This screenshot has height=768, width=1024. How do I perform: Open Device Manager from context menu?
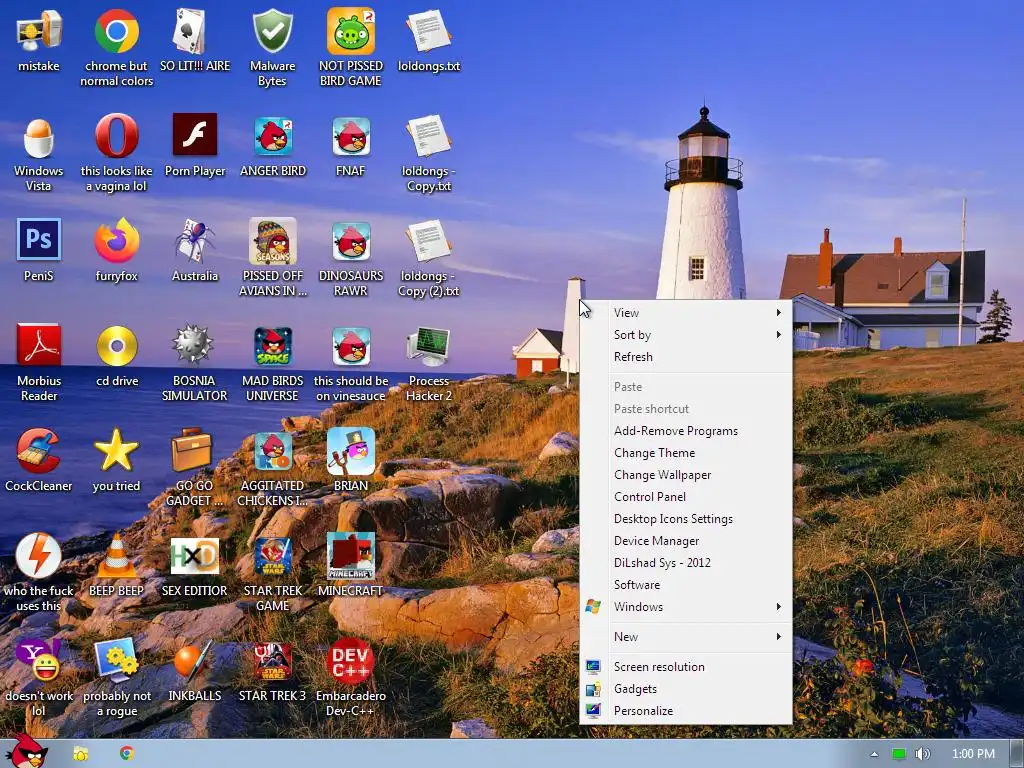click(x=686, y=541)
